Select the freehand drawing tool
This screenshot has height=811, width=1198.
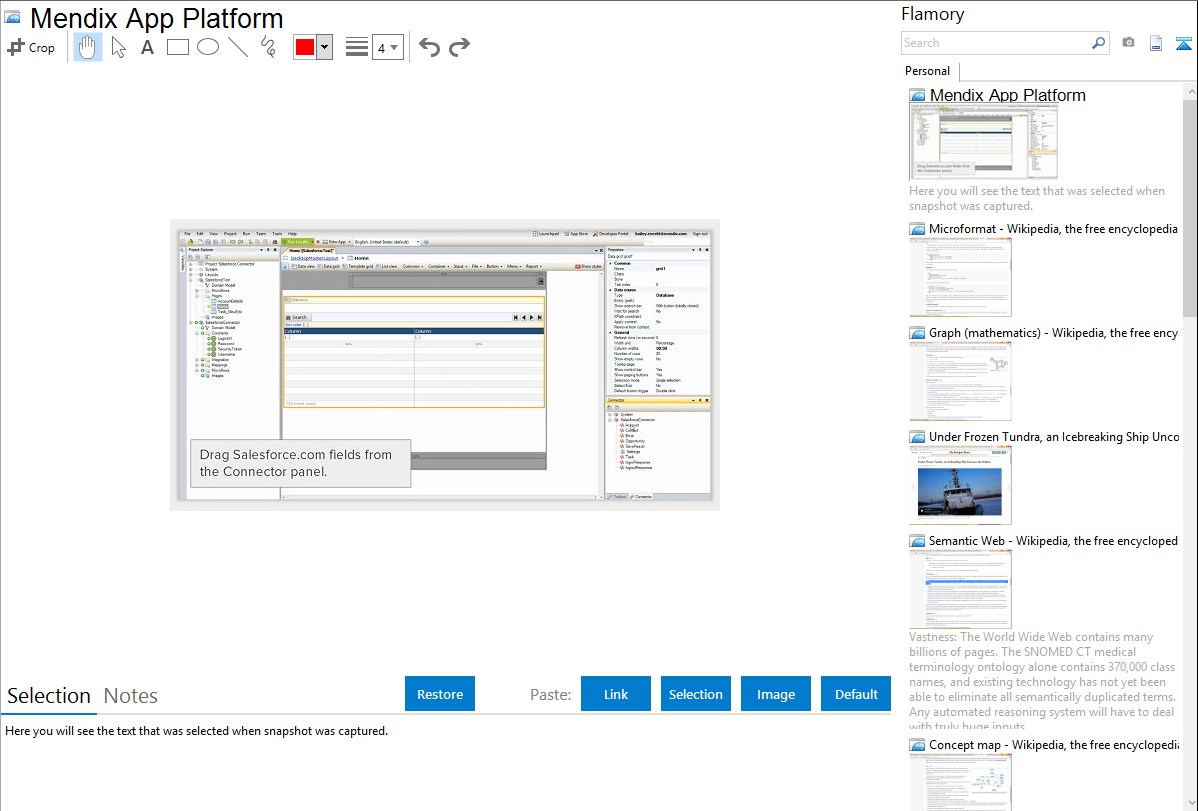[x=268, y=47]
